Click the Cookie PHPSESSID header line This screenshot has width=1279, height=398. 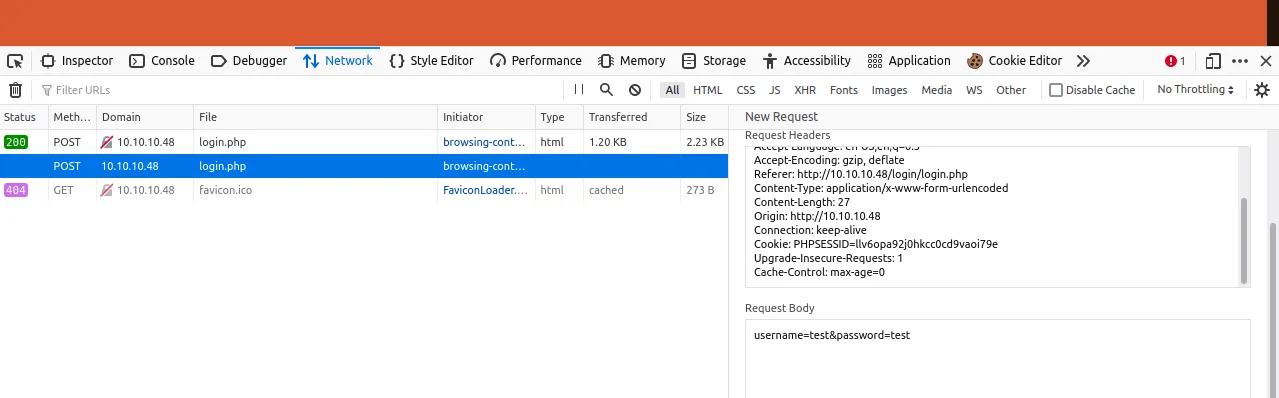876,244
